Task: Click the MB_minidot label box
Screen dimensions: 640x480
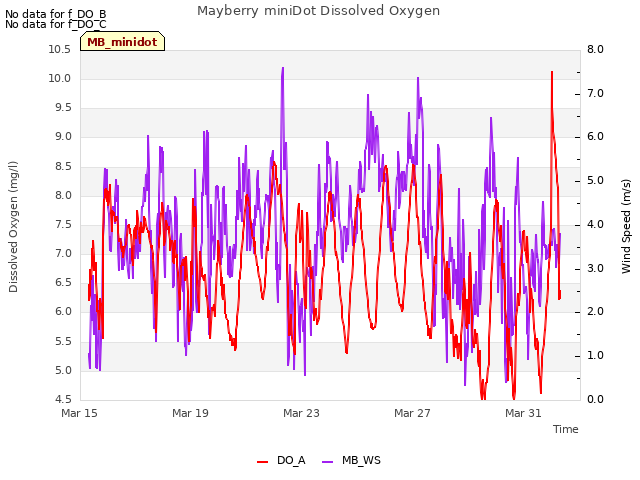Action: pyautogui.click(x=122, y=41)
